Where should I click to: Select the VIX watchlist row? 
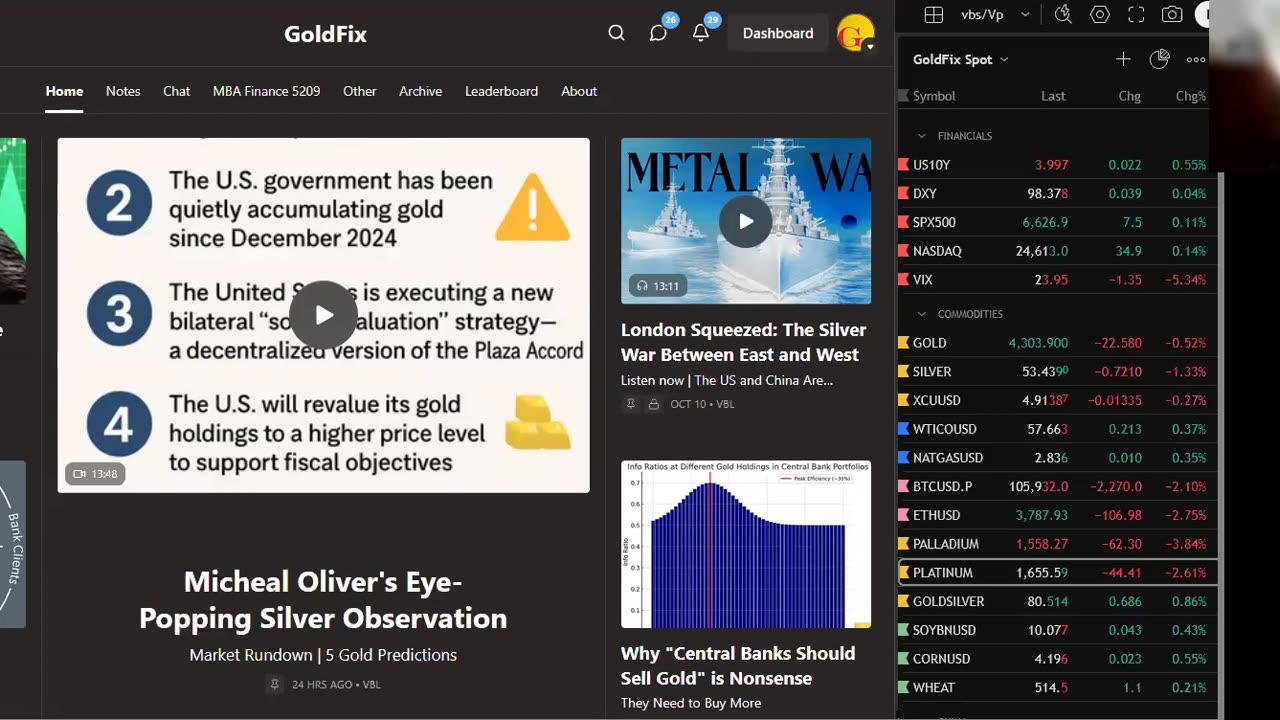[1057, 280]
